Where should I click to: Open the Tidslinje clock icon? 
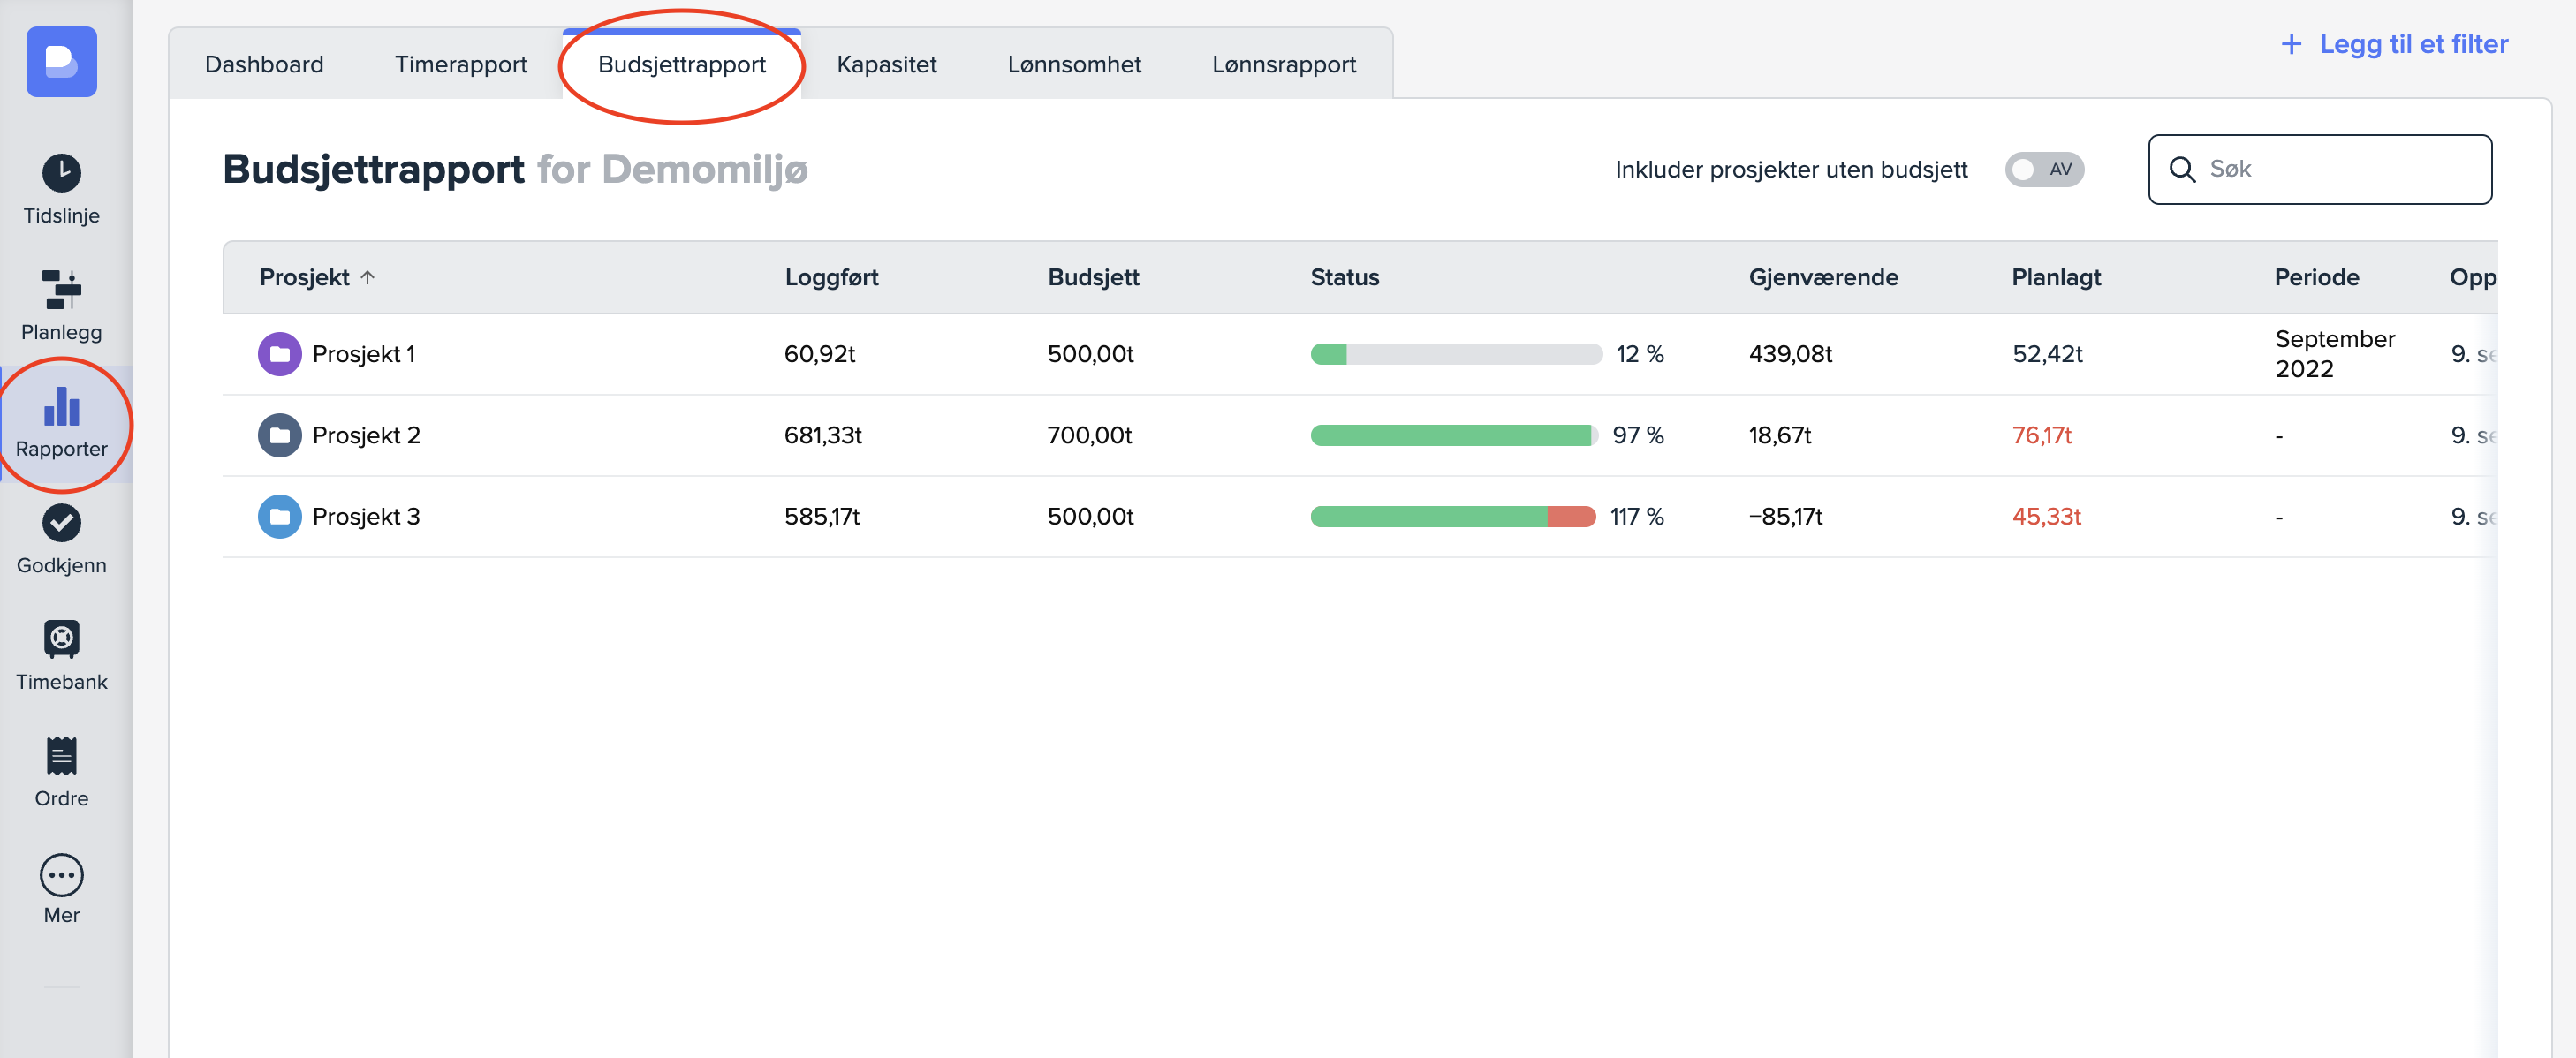tap(61, 173)
